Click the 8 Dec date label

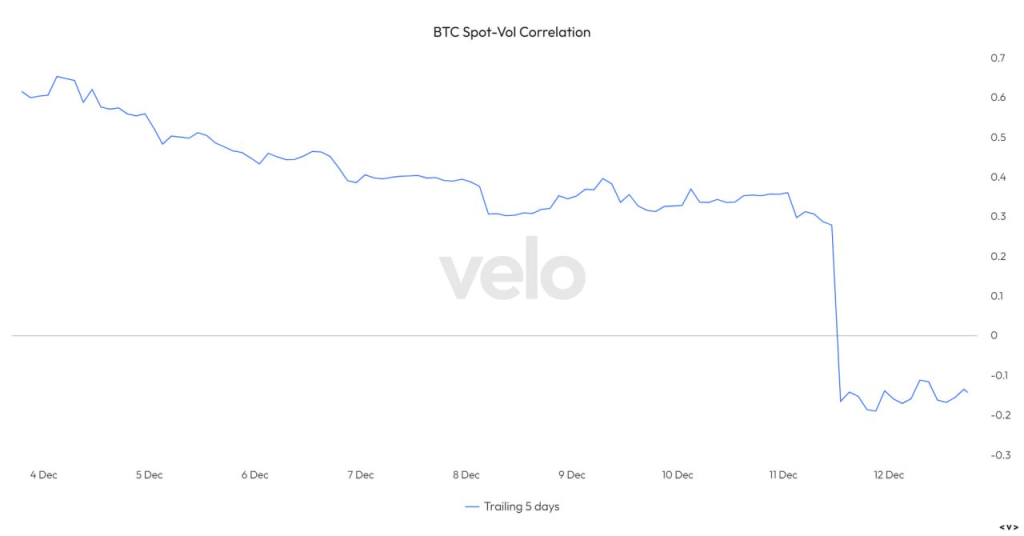pyautogui.click(x=466, y=475)
